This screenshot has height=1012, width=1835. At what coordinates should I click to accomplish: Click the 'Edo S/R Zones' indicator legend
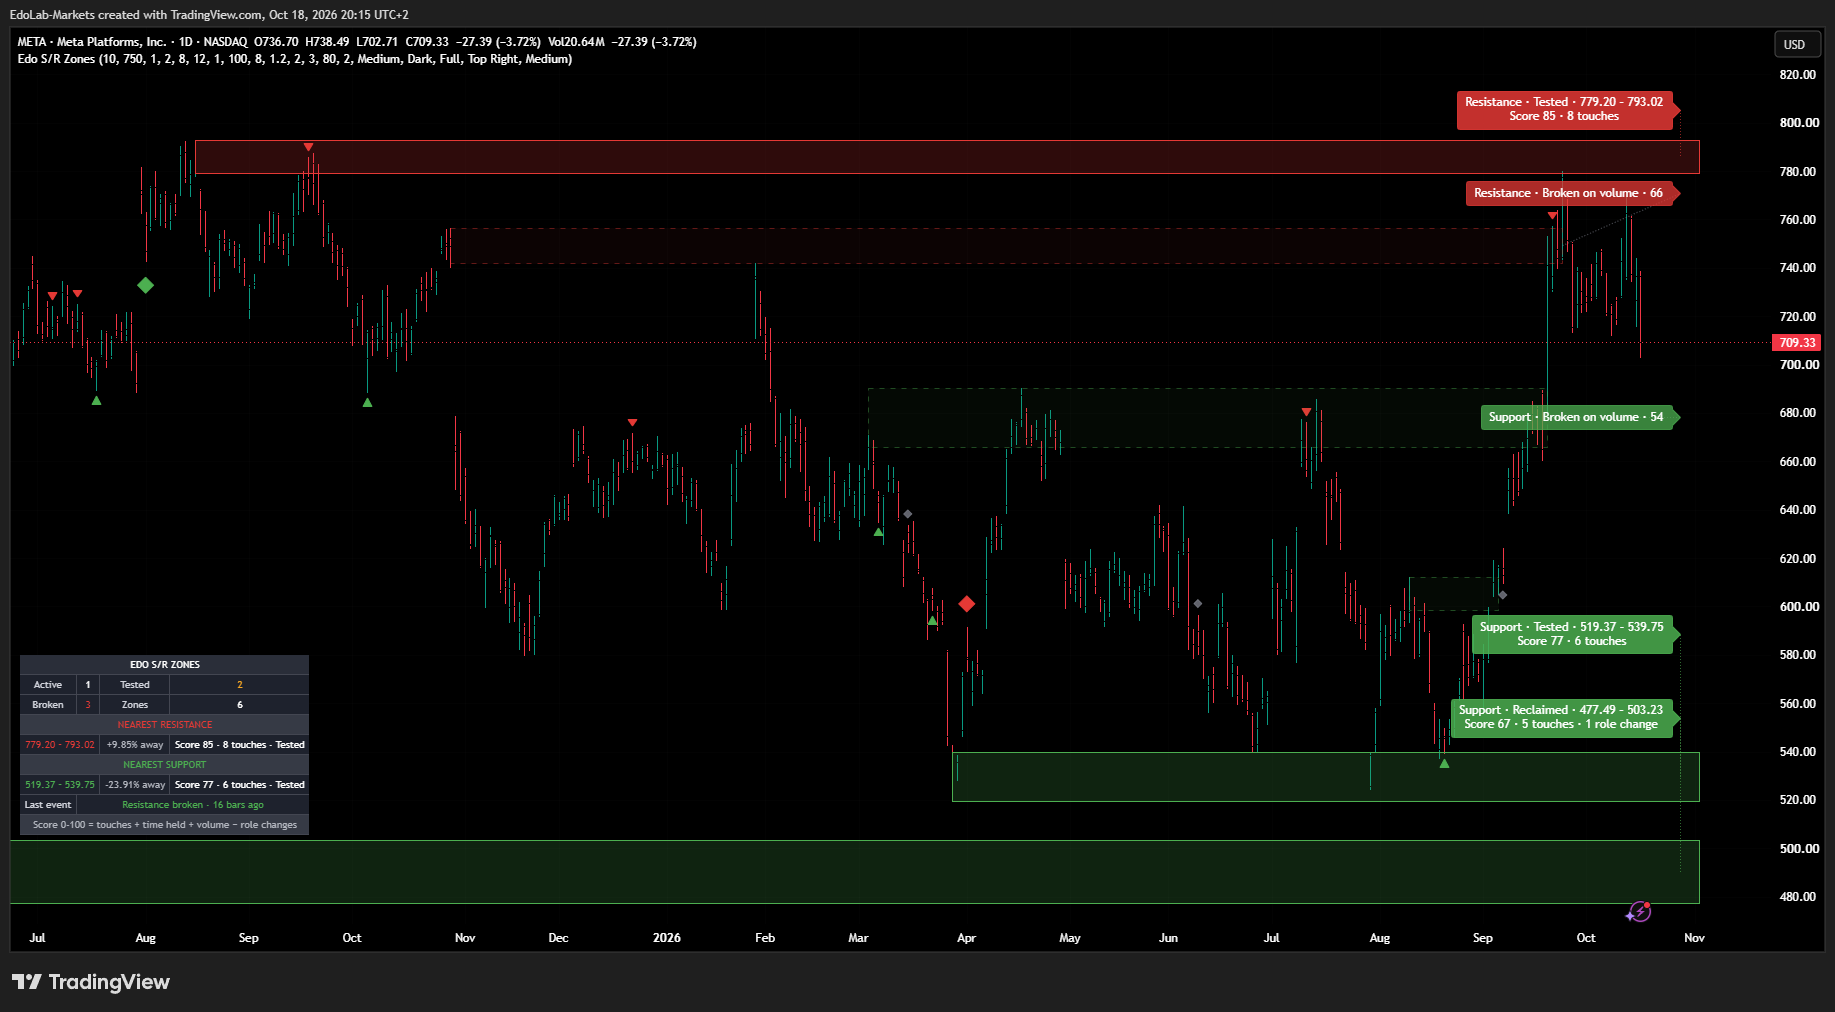click(x=295, y=59)
